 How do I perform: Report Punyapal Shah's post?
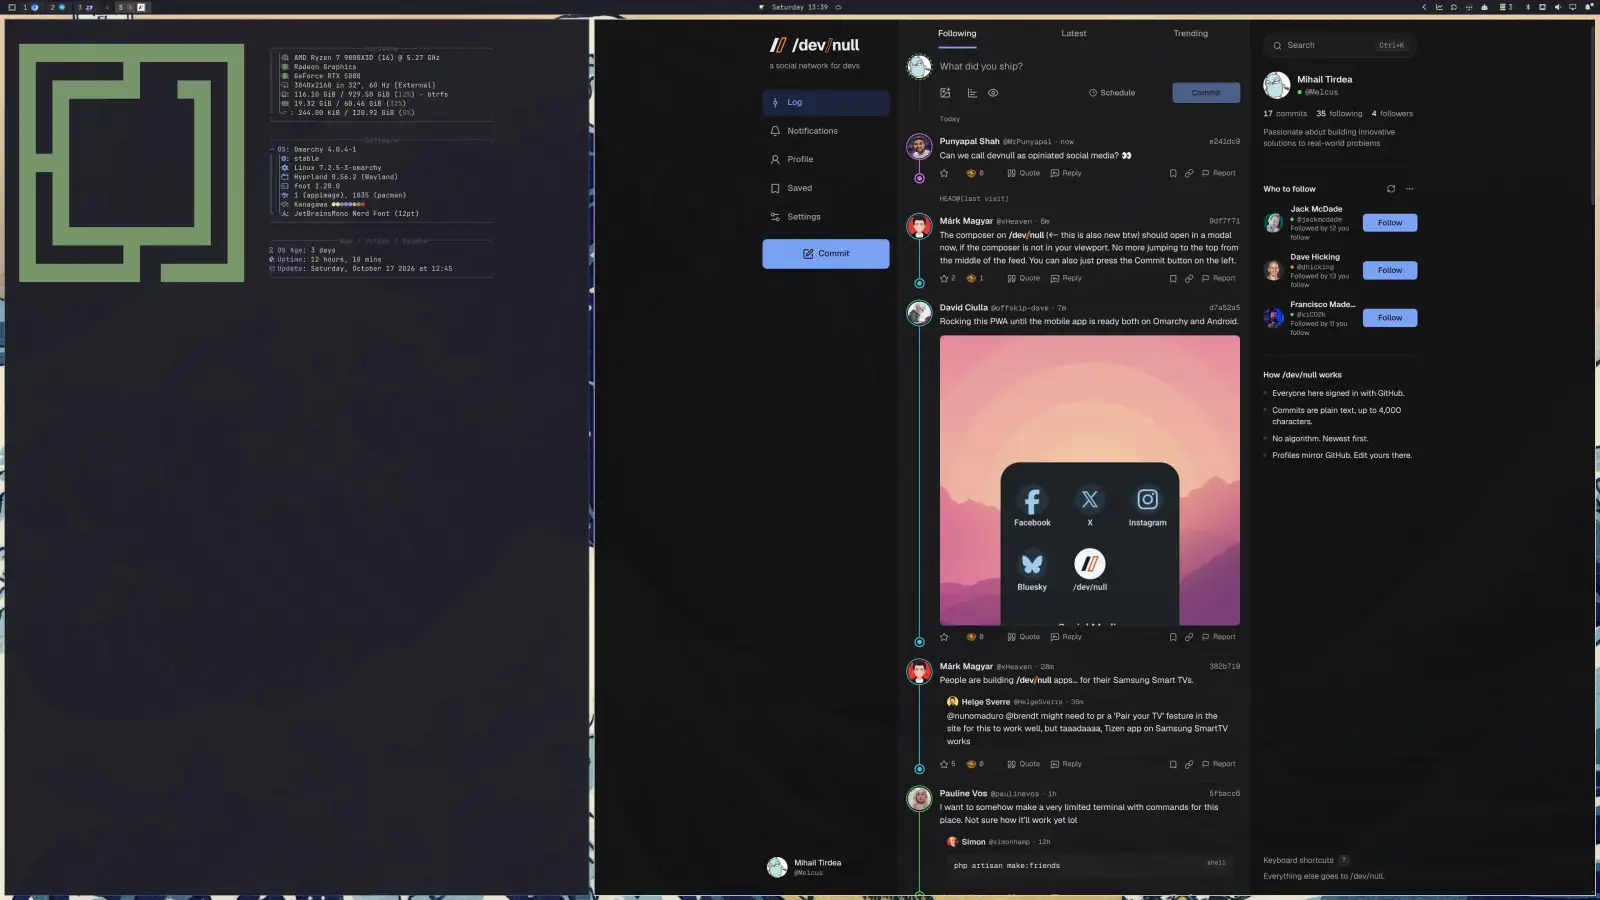click(x=1218, y=173)
